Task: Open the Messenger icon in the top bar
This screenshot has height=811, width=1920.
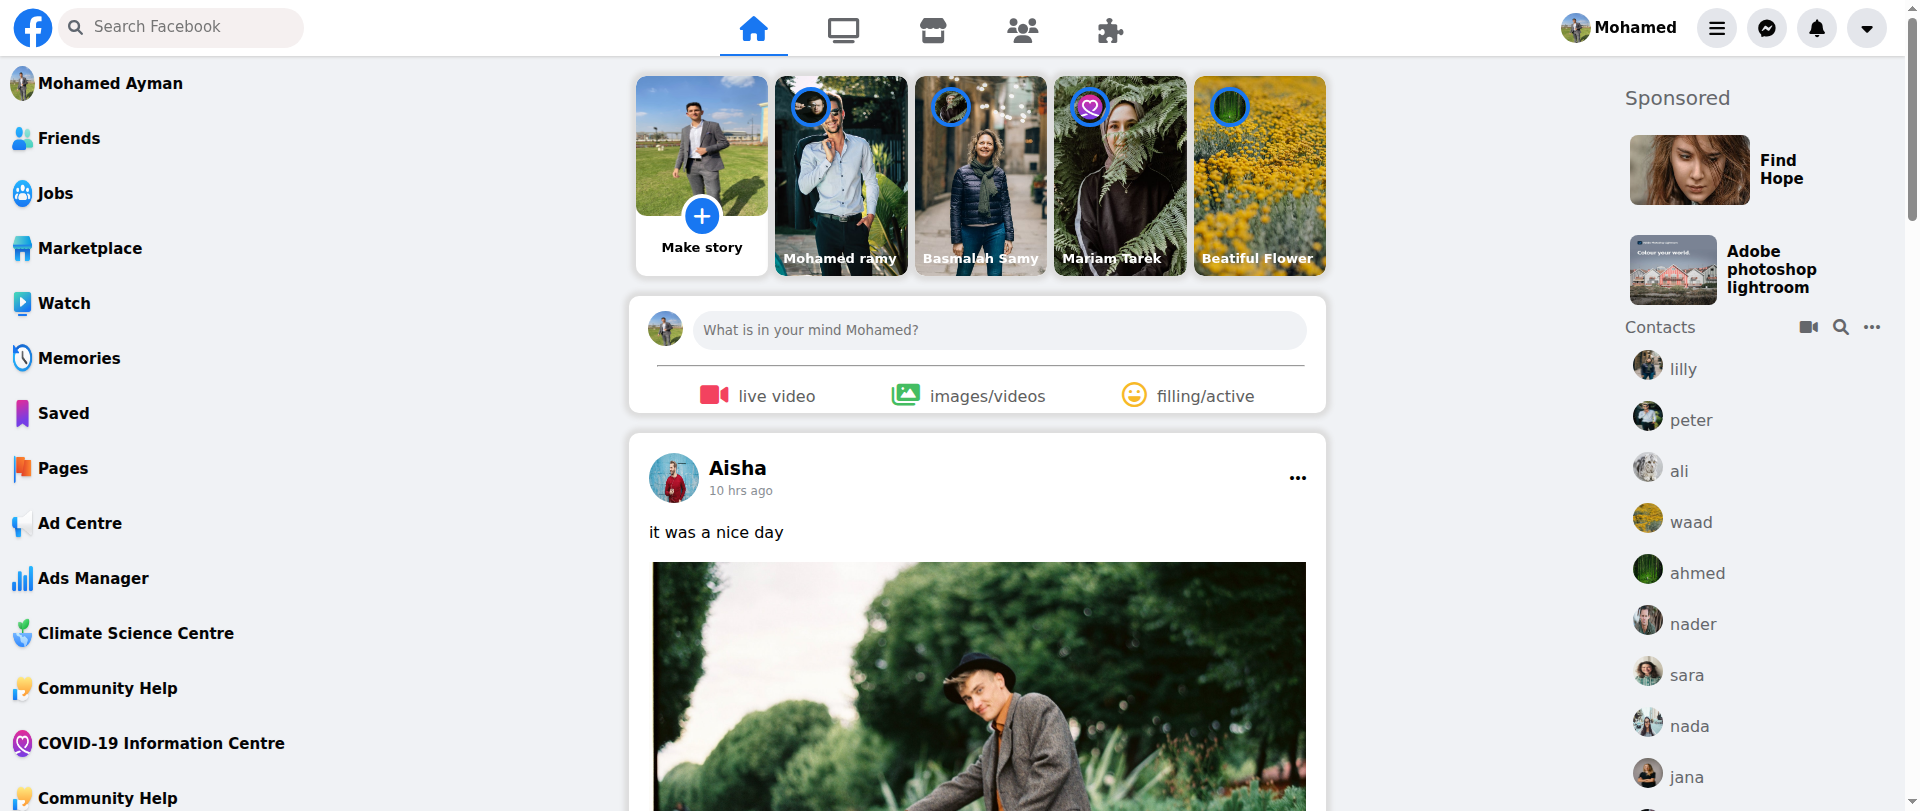Action: click(x=1767, y=28)
